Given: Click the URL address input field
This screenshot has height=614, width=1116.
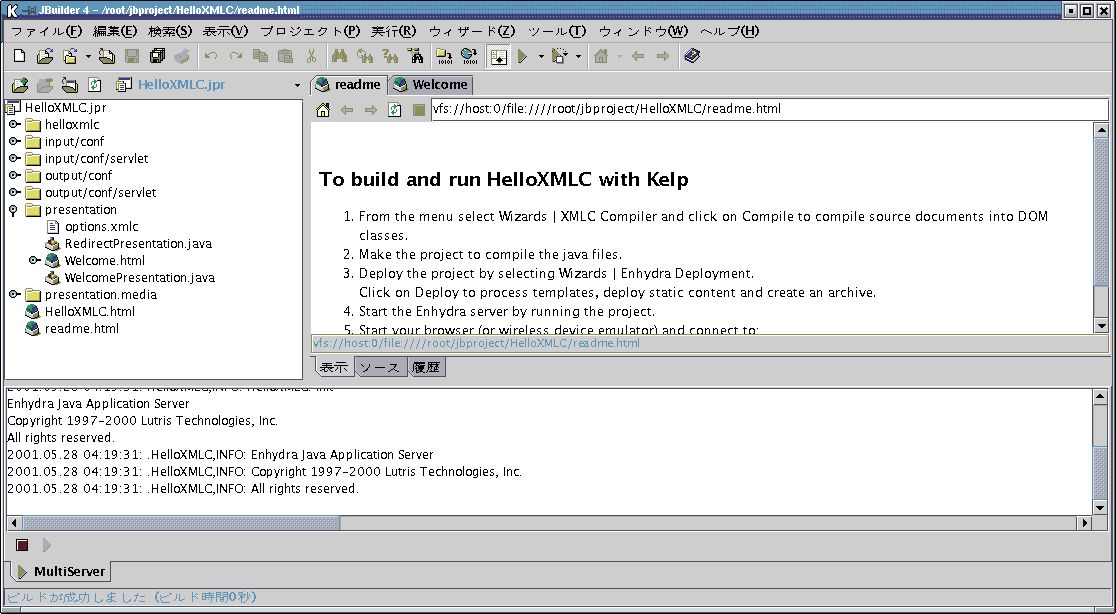Looking at the screenshot, I should click(769, 109).
